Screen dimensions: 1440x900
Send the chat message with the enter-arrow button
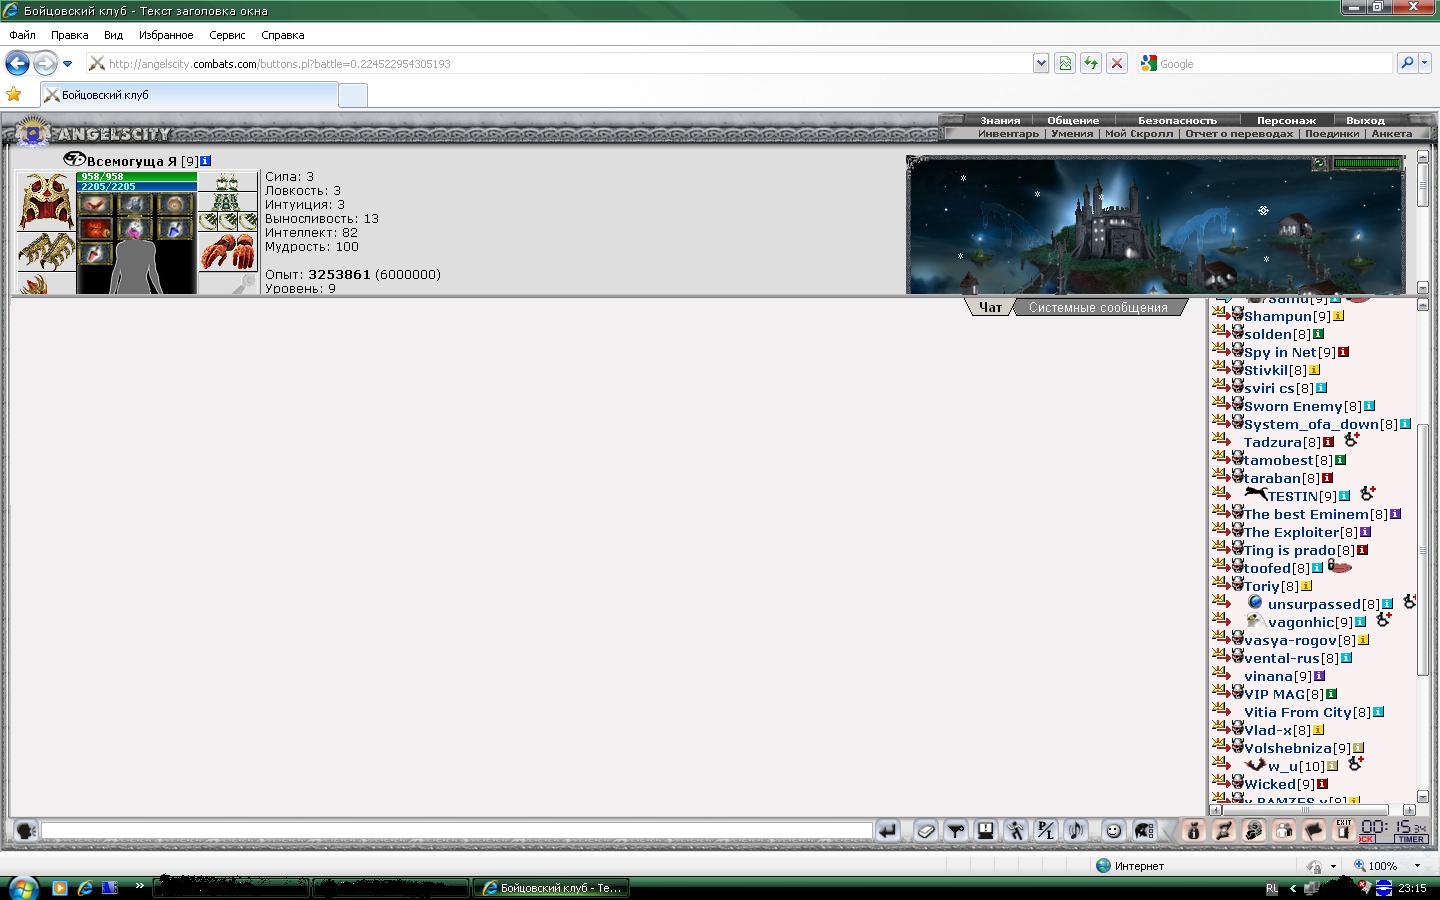(888, 831)
